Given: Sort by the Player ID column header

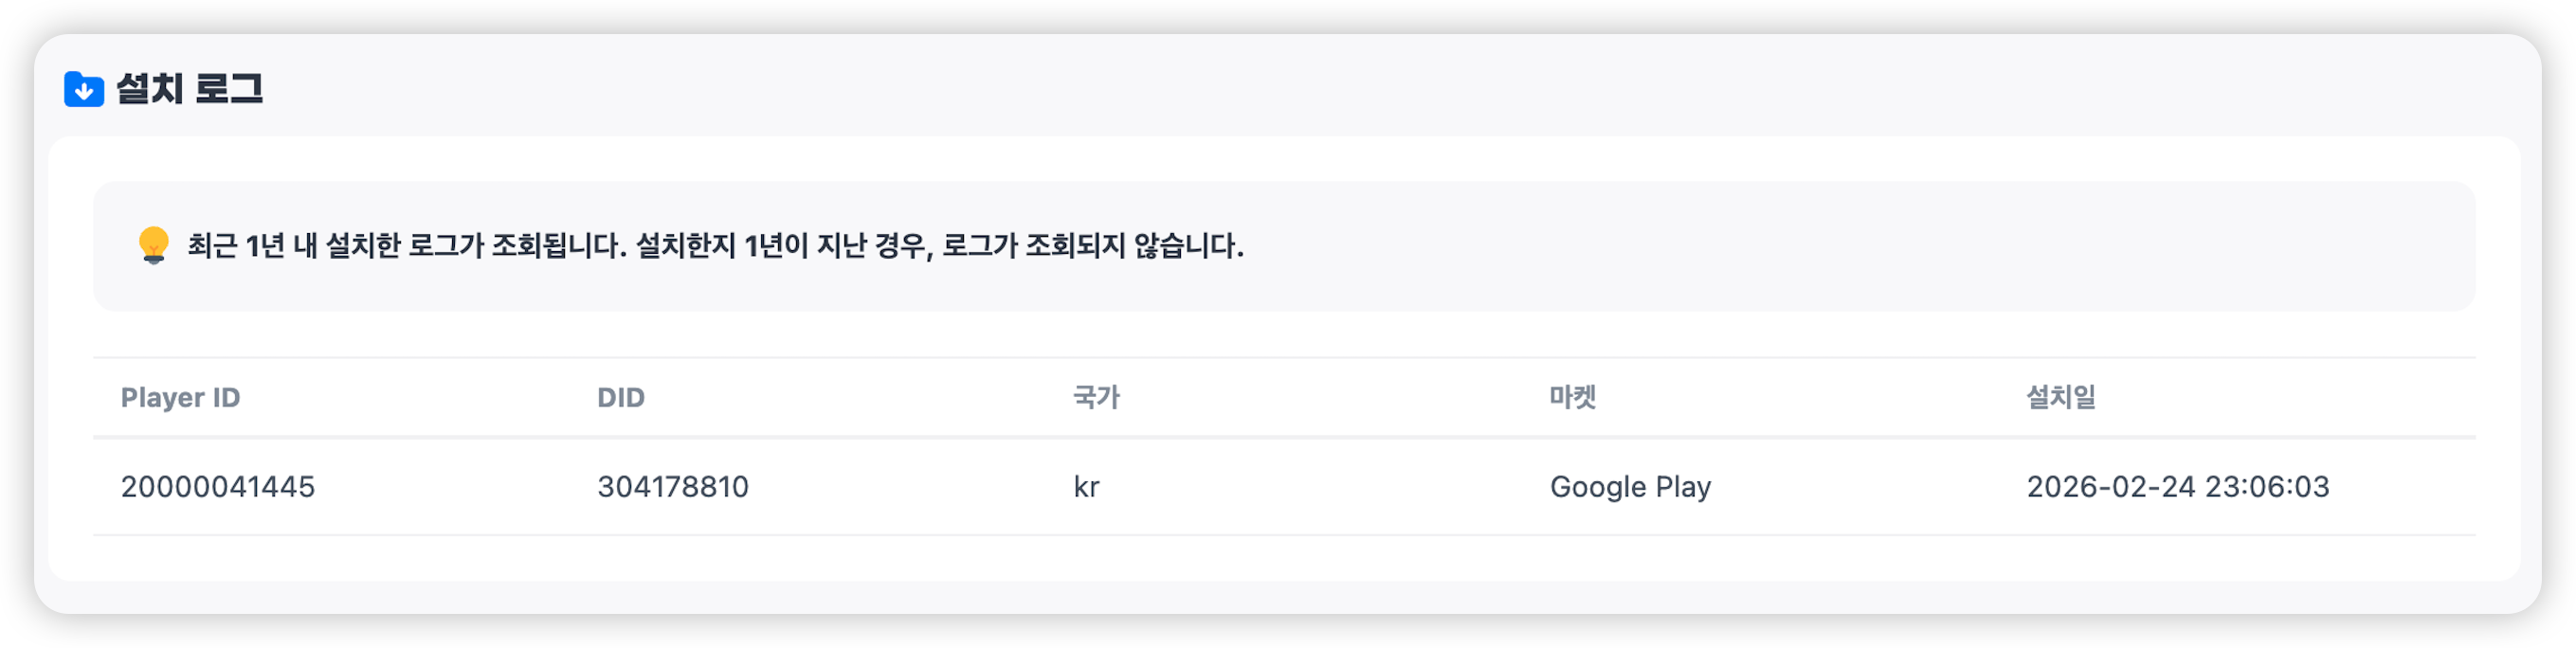Looking at the screenshot, I should click(x=180, y=398).
